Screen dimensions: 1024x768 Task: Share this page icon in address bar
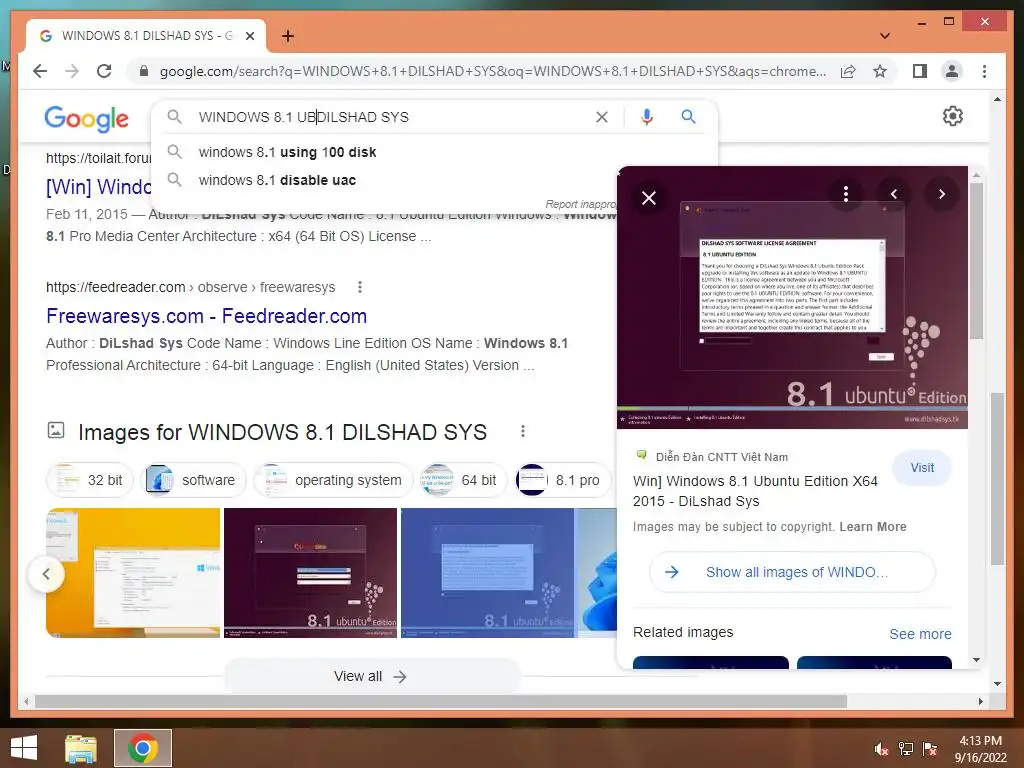(848, 71)
